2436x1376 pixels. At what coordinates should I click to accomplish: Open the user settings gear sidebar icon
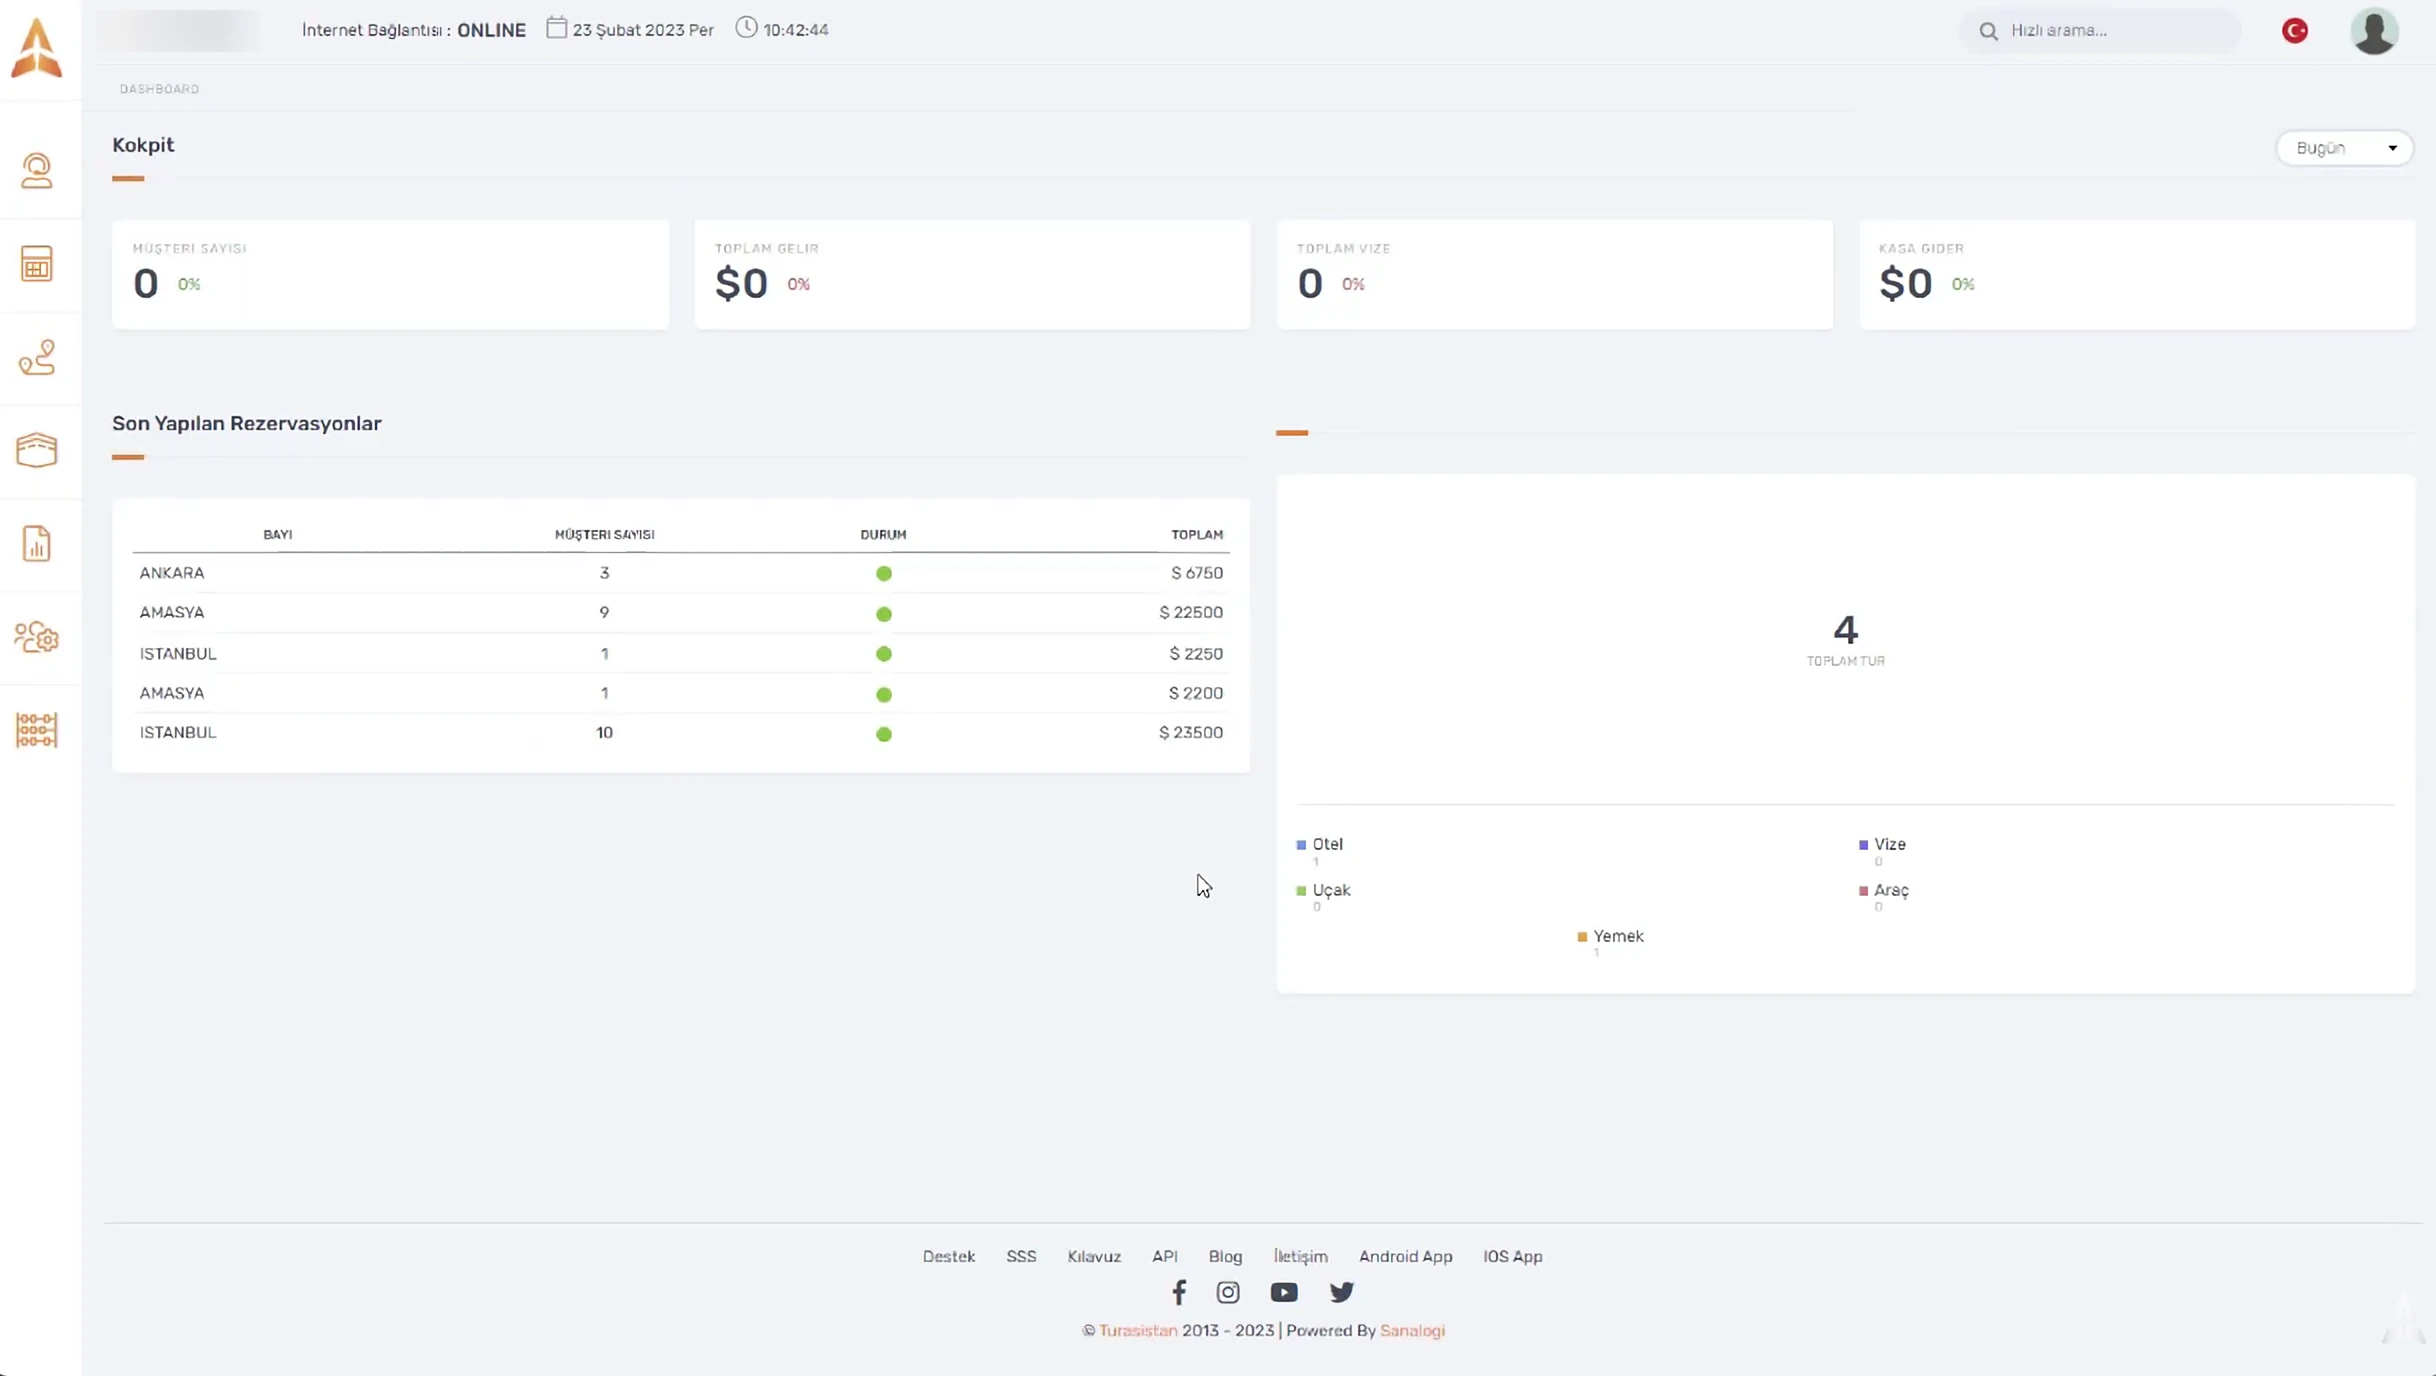(37, 637)
